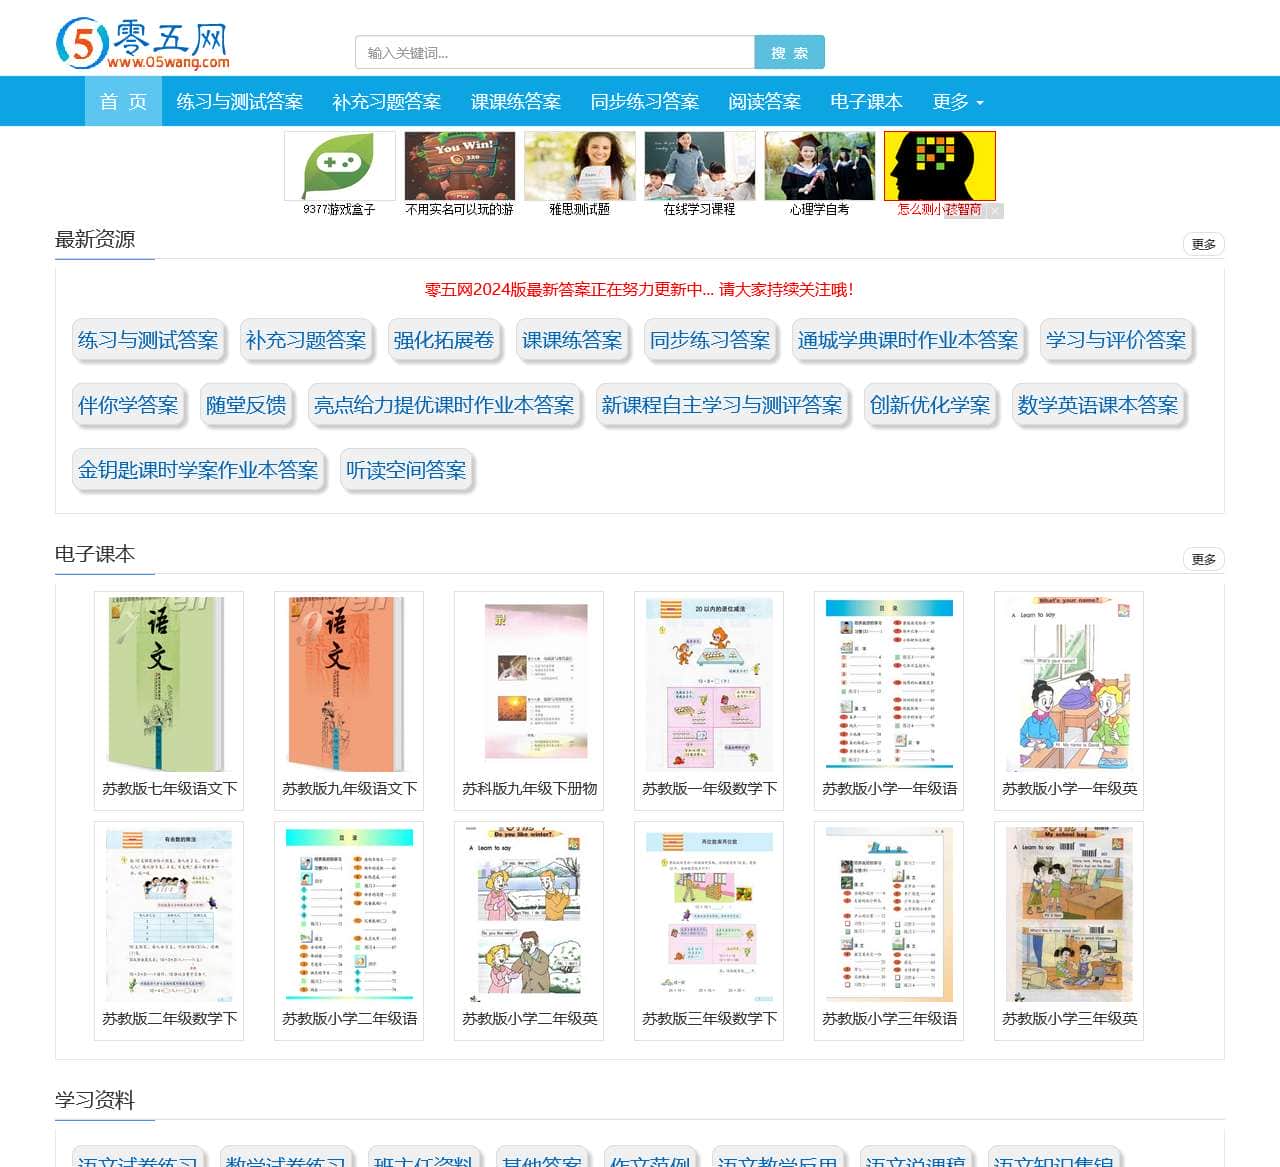Open the 听读空间答案 tag

406,470
